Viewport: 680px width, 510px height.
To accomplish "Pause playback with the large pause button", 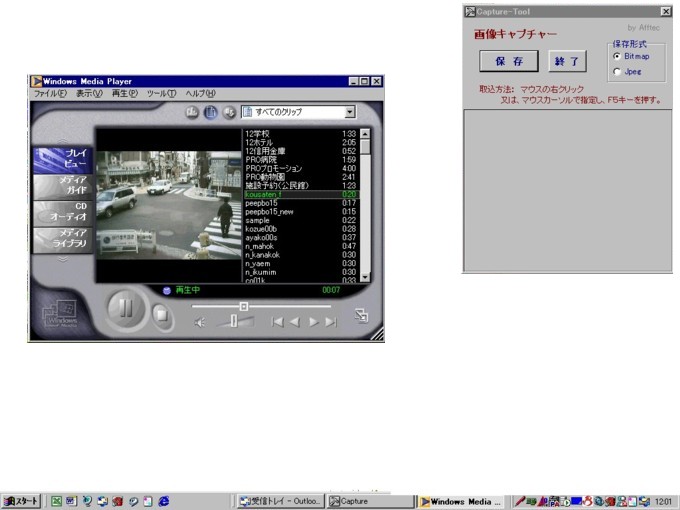I will point(126,309).
